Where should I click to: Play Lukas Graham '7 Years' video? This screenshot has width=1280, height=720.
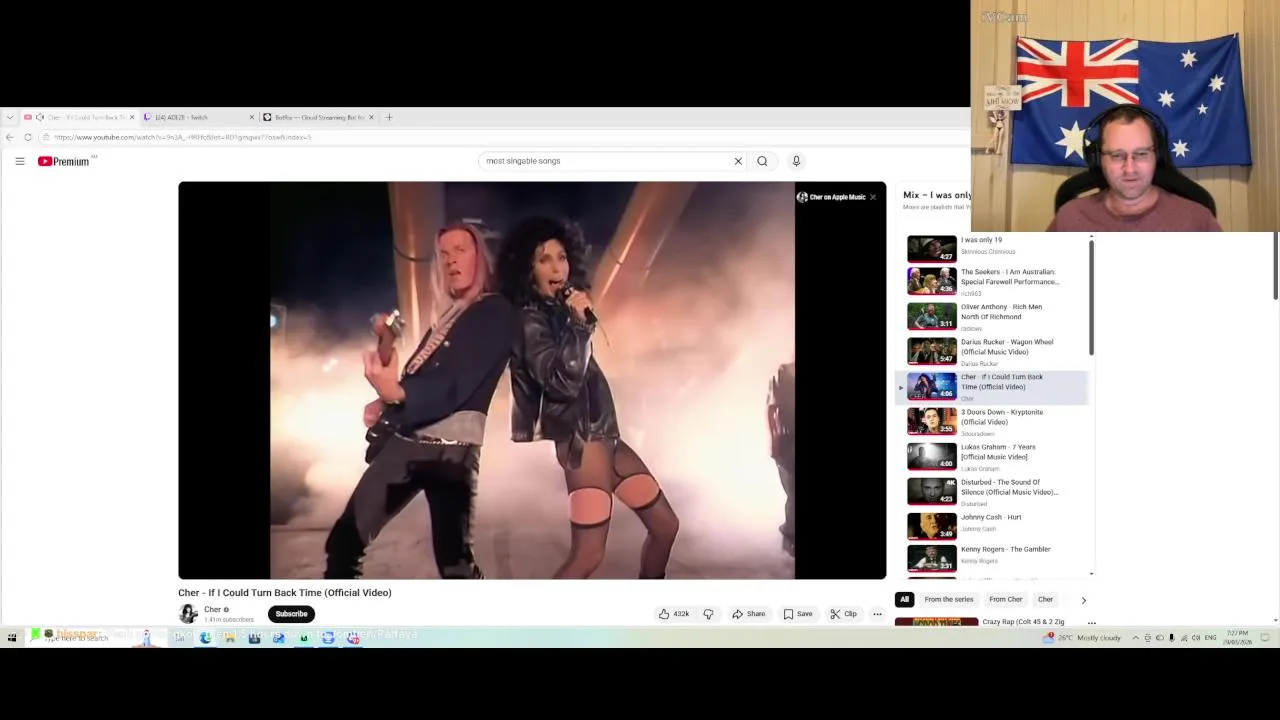click(x=994, y=456)
